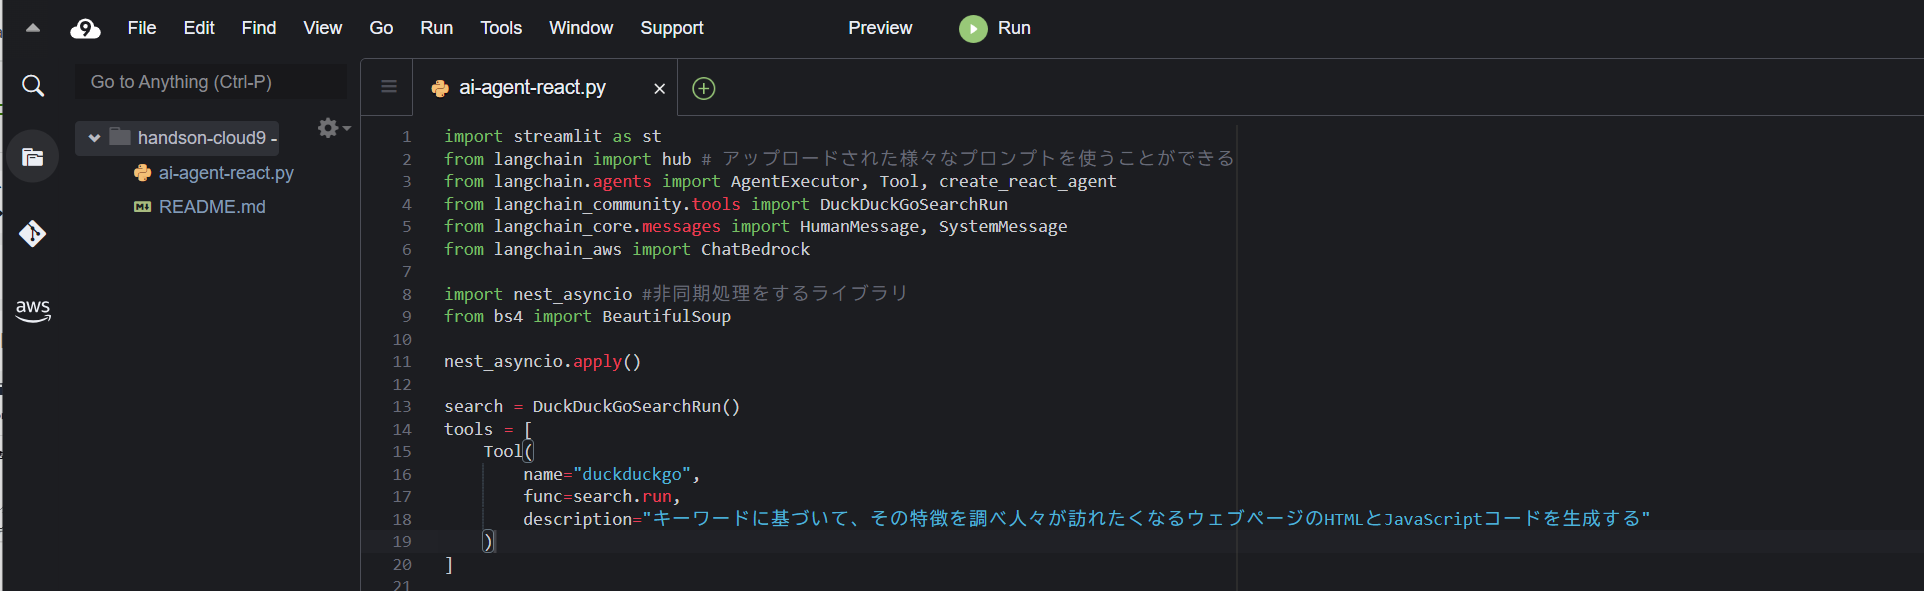This screenshot has width=1924, height=591.
Task: Click the description string on line 18
Action: [1146, 519]
